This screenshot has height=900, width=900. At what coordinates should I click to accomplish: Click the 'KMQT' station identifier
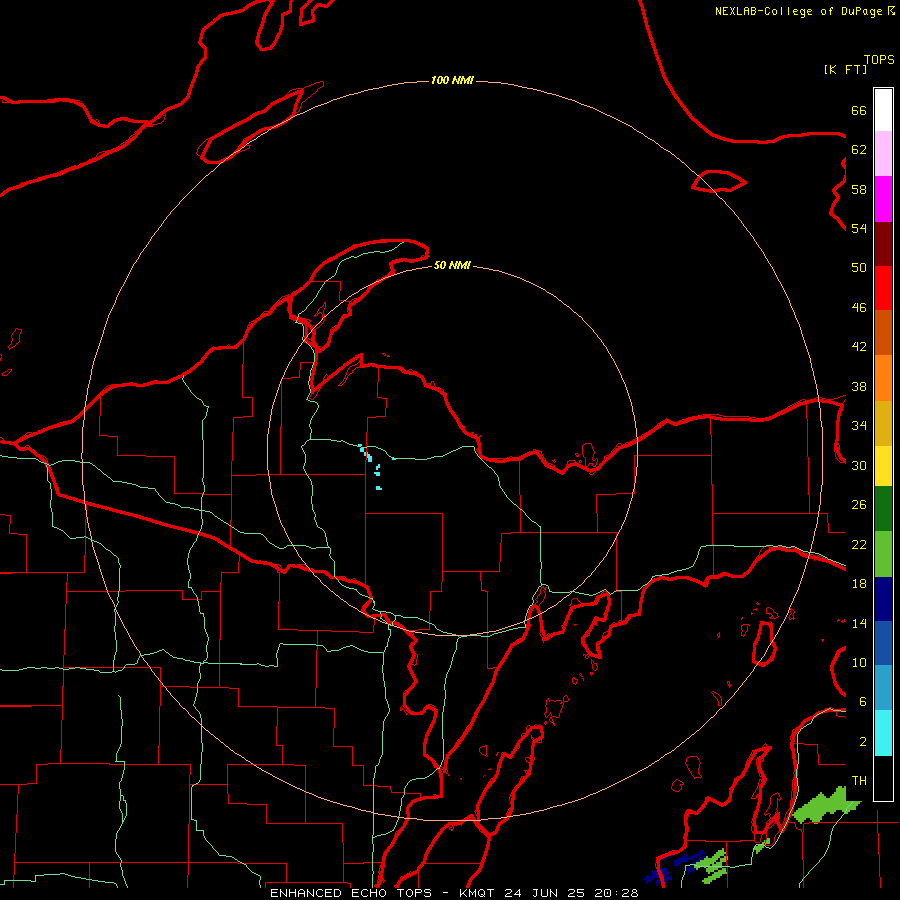pos(479,893)
